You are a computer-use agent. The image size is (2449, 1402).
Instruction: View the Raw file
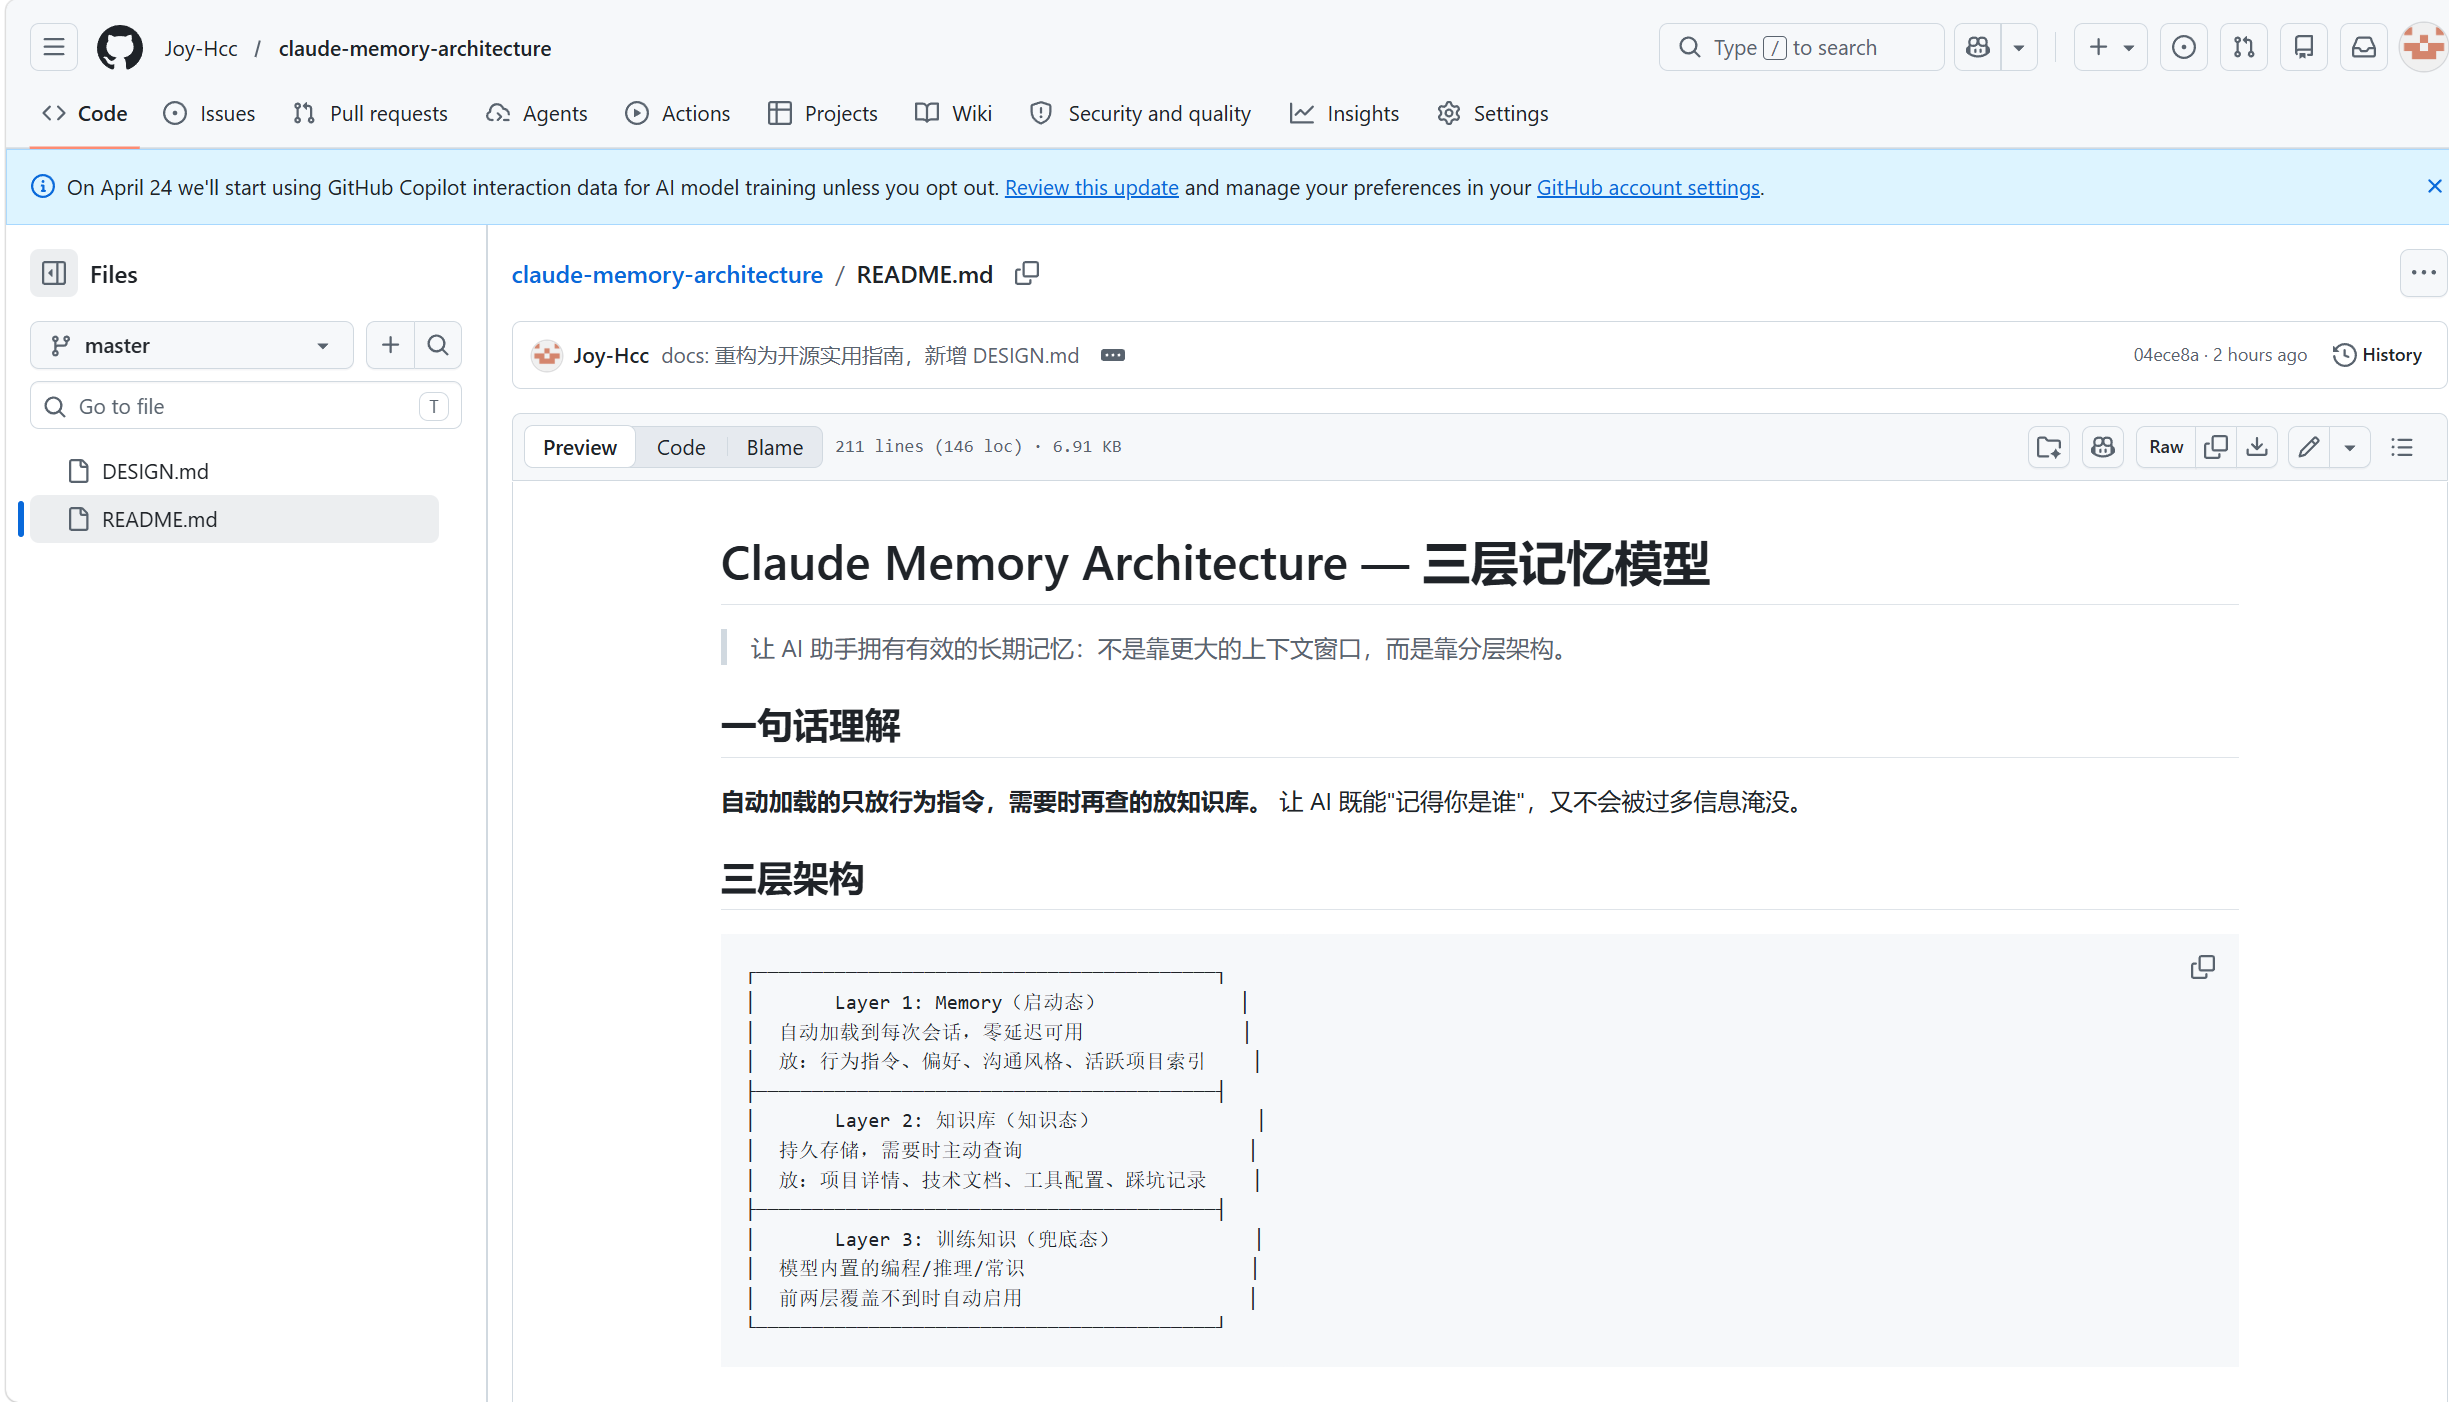(x=2166, y=447)
